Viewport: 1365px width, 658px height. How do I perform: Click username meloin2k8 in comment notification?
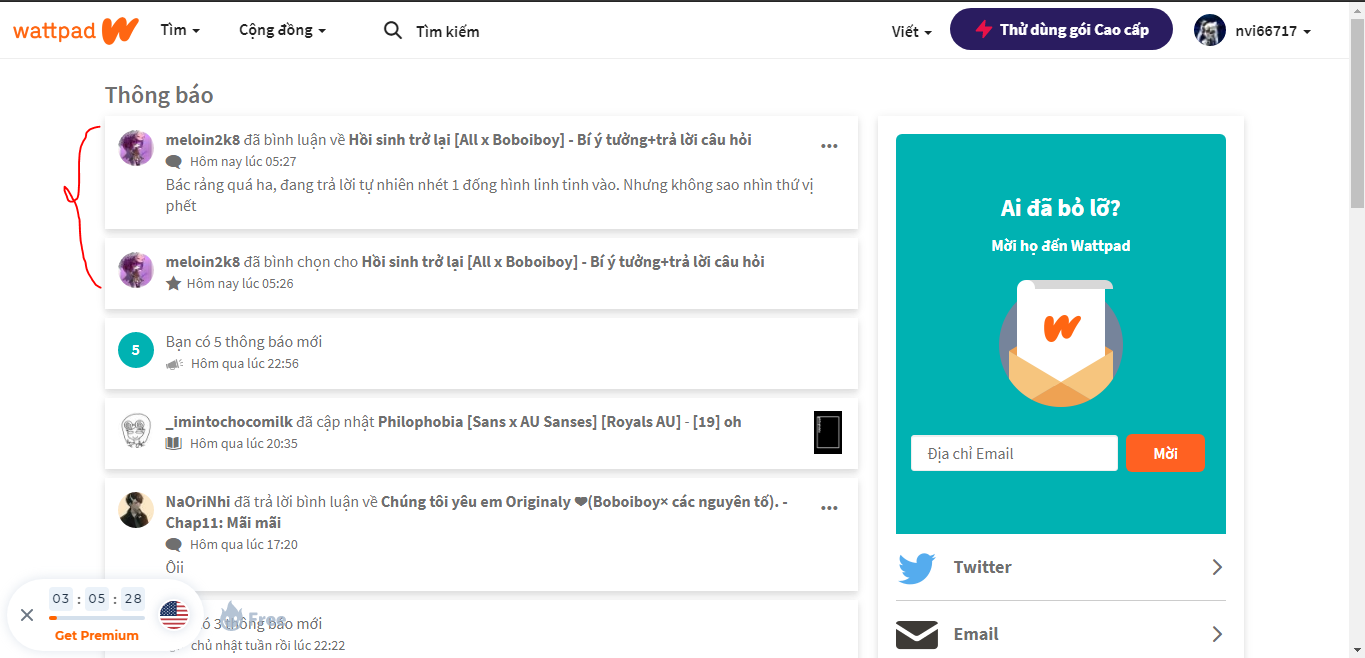203,139
